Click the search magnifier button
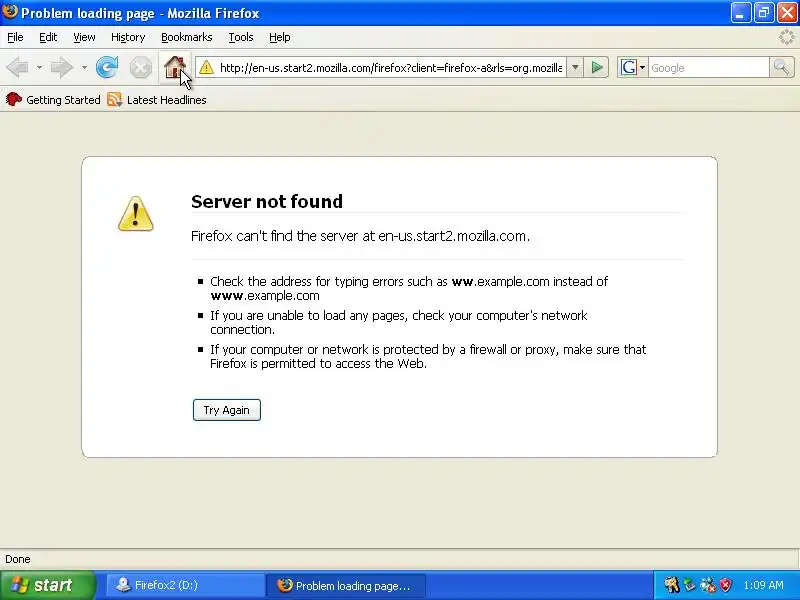Viewport: 800px width, 600px height. (x=781, y=67)
